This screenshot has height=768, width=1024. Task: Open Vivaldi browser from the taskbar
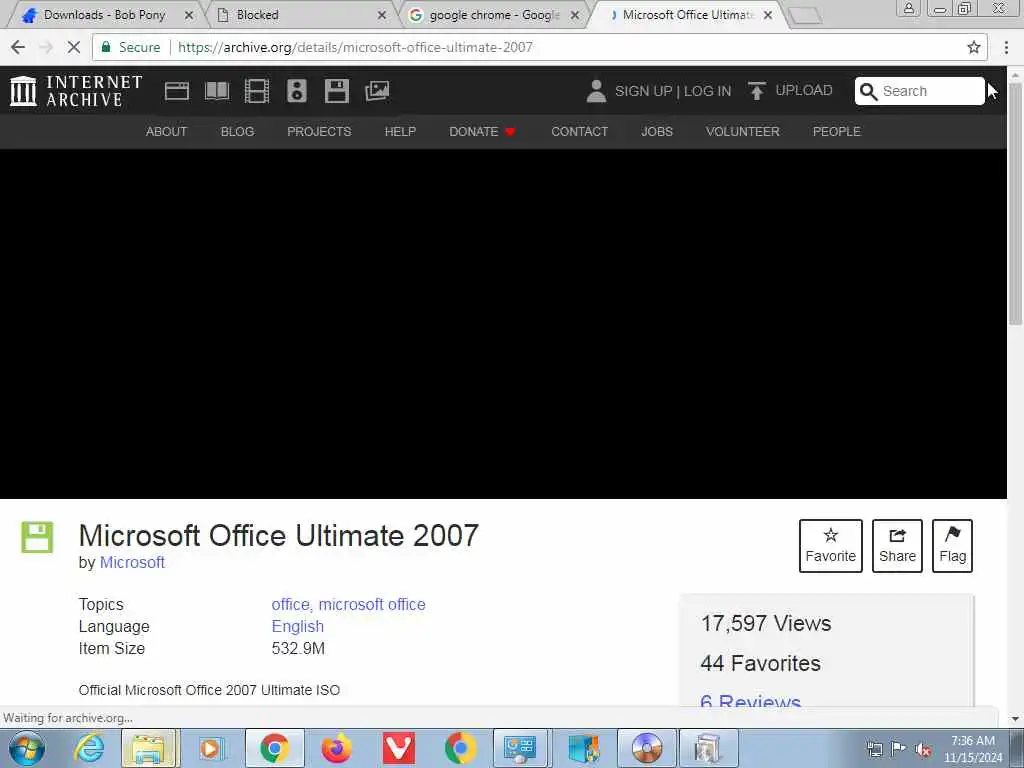[x=398, y=748]
